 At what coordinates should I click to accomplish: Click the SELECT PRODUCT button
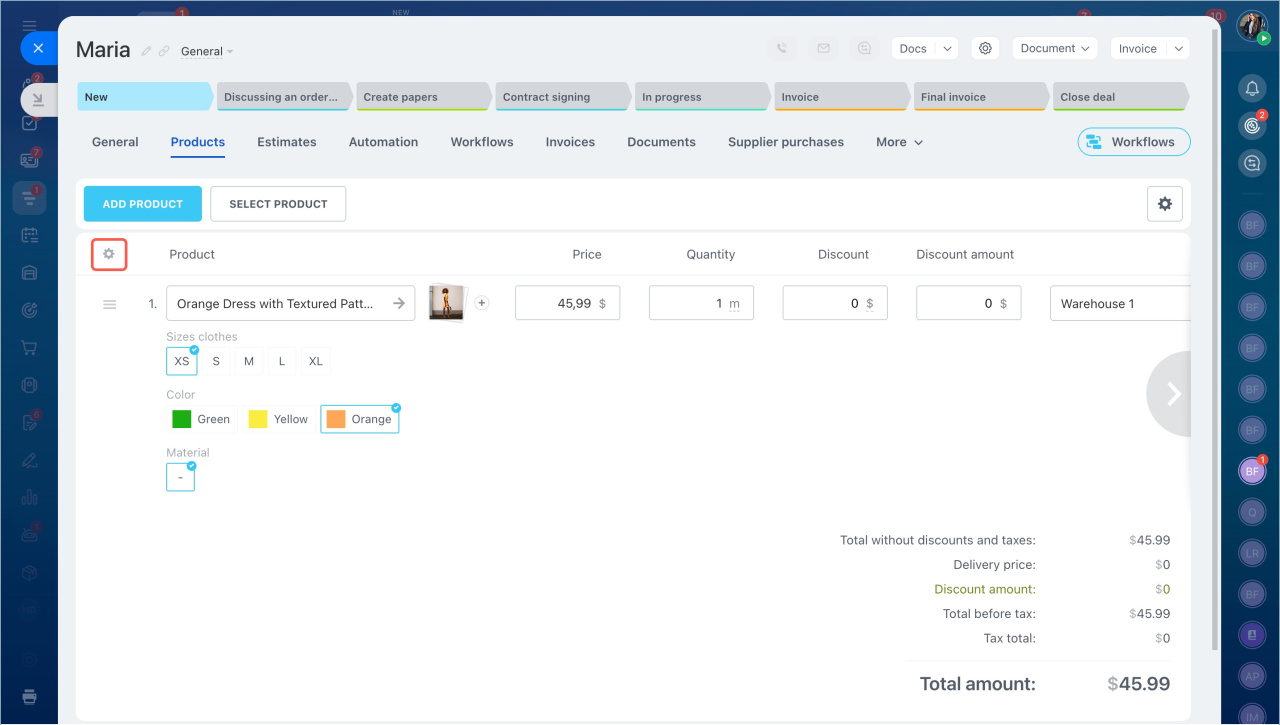pos(278,204)
